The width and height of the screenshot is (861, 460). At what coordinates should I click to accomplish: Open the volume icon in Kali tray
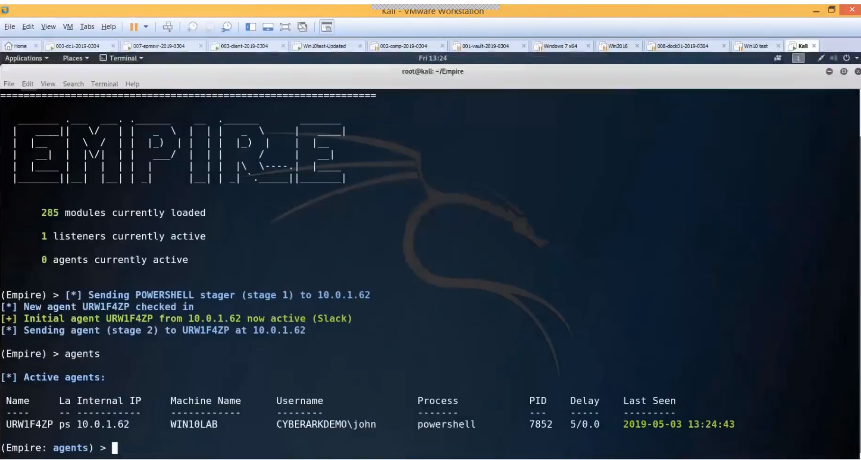tap(834, 58)
